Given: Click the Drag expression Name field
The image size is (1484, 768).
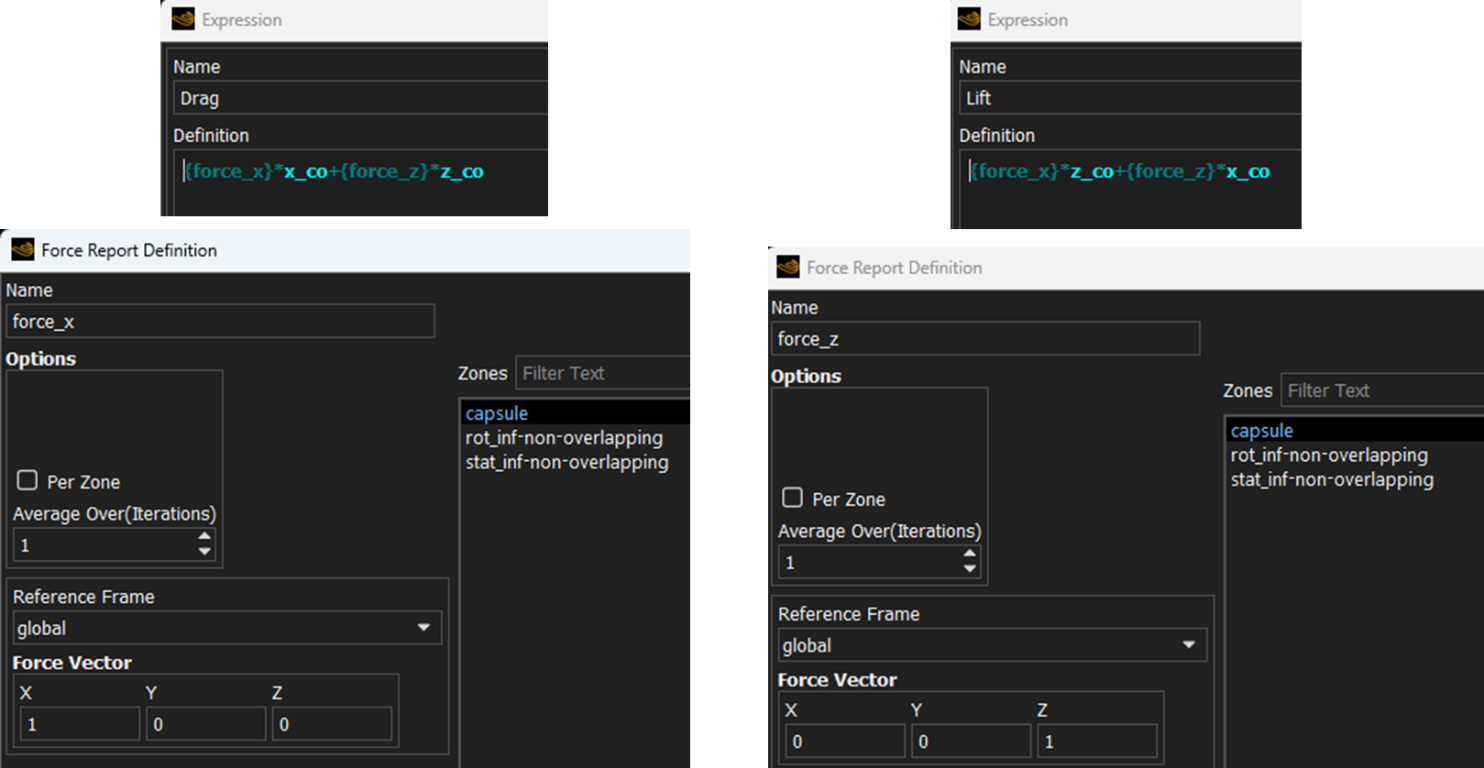Looking at the screenshot, I should click(360, 98).
